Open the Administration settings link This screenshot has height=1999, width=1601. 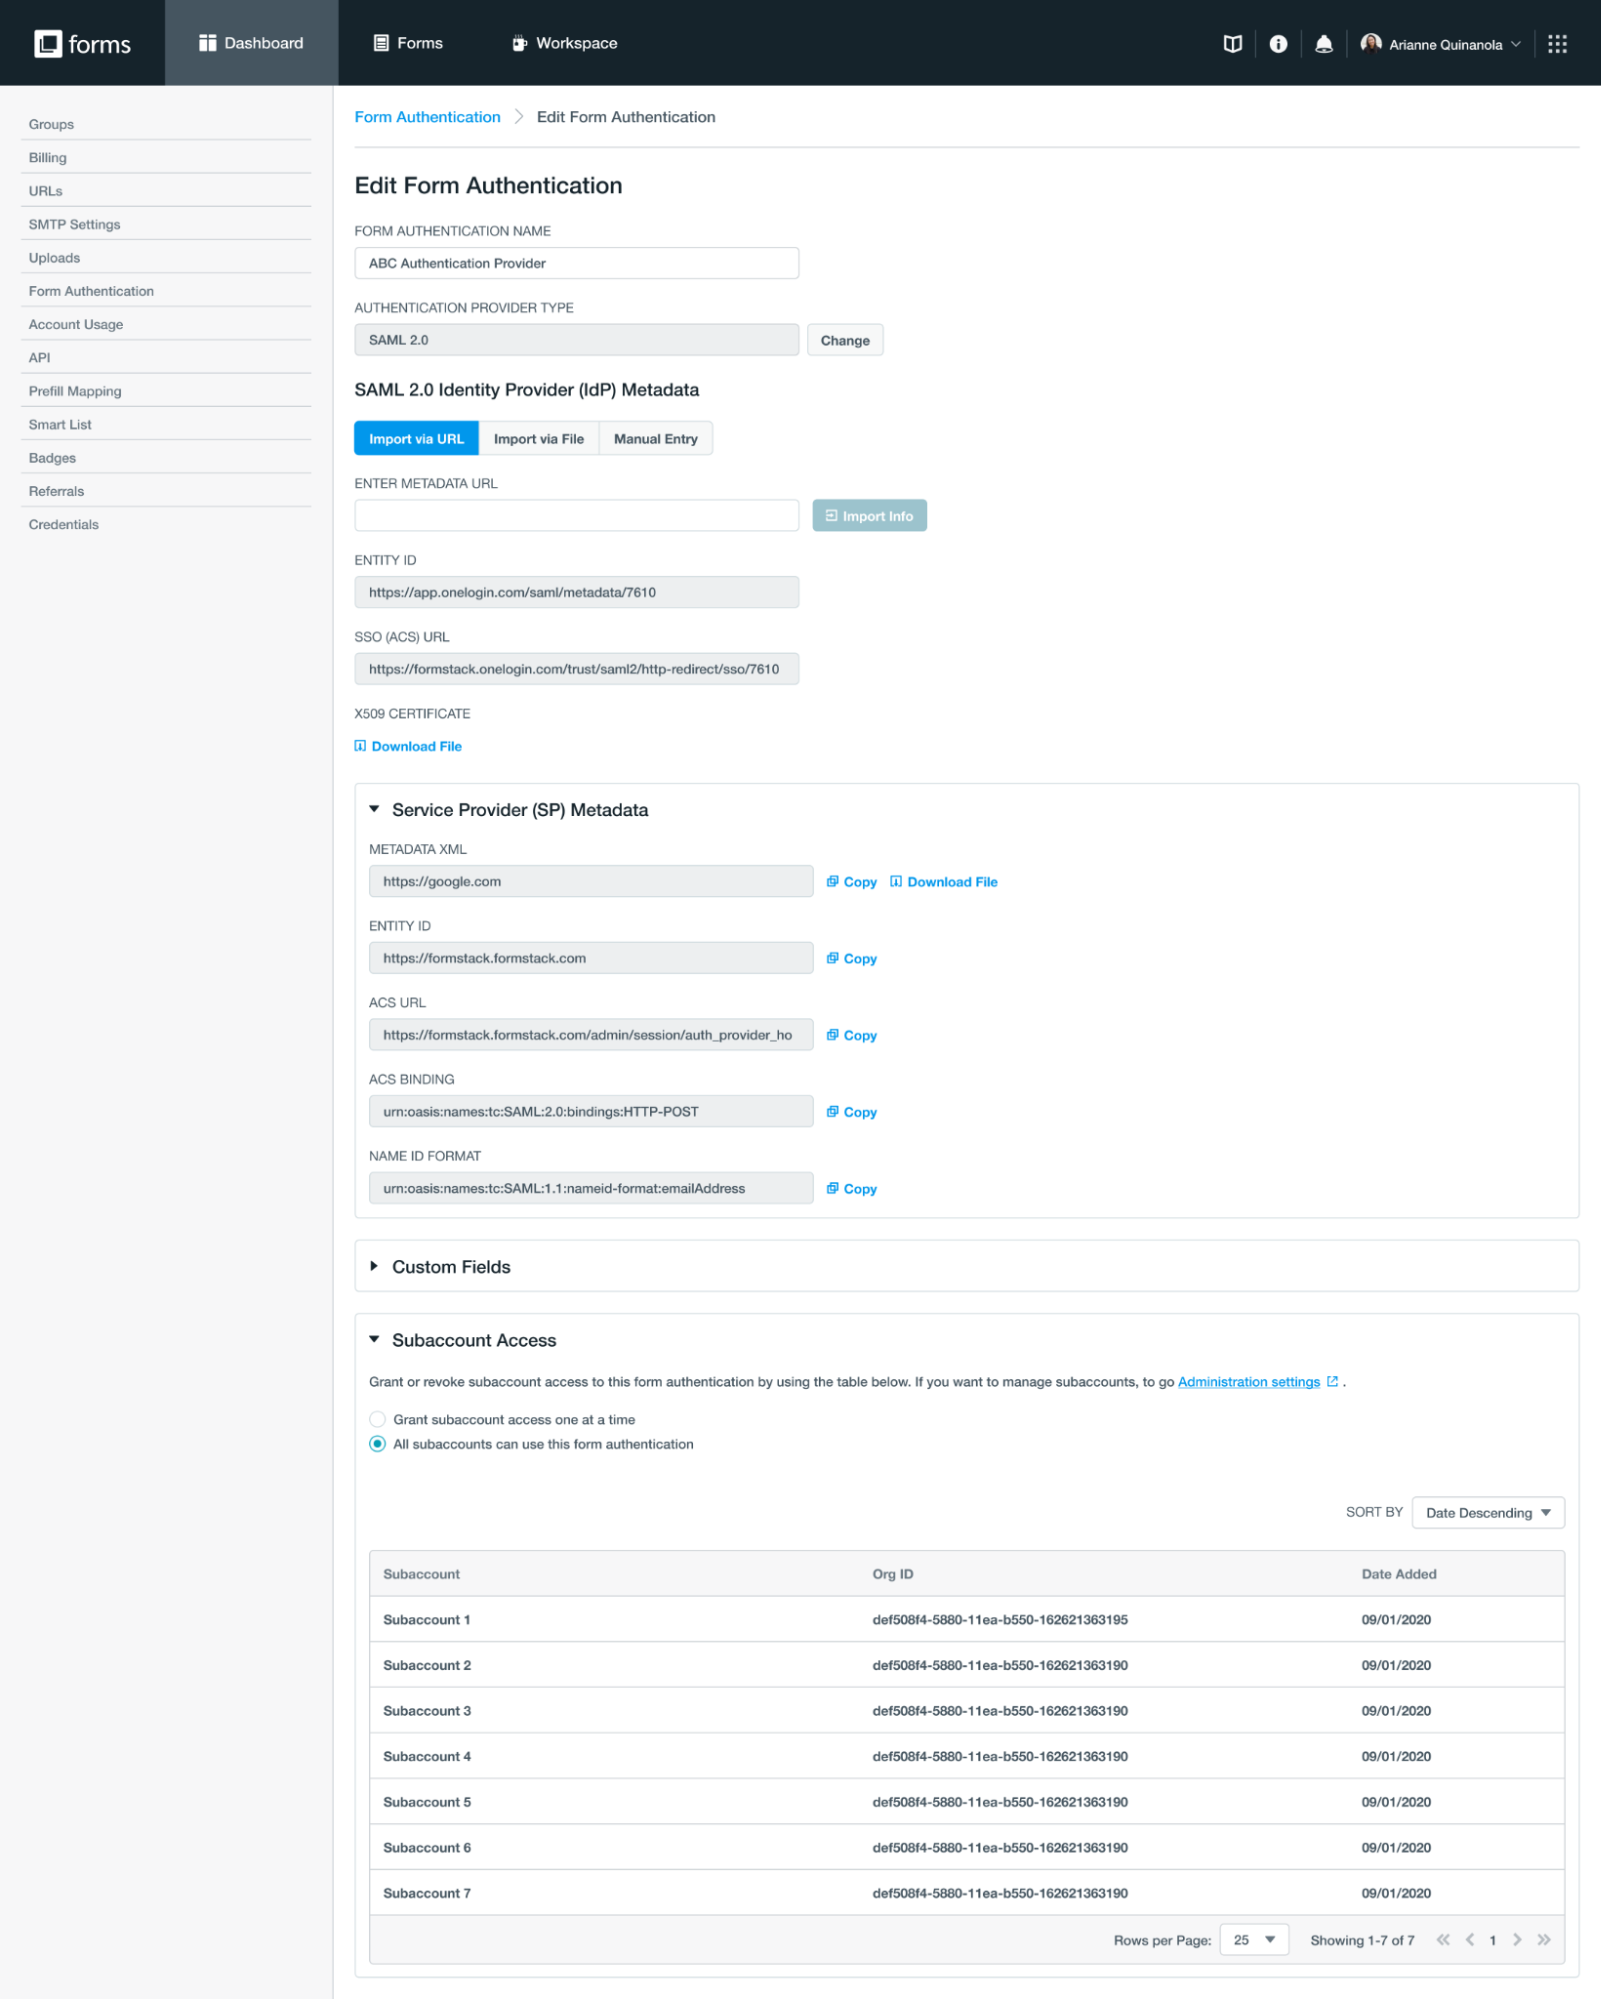pos(1248,1382)
